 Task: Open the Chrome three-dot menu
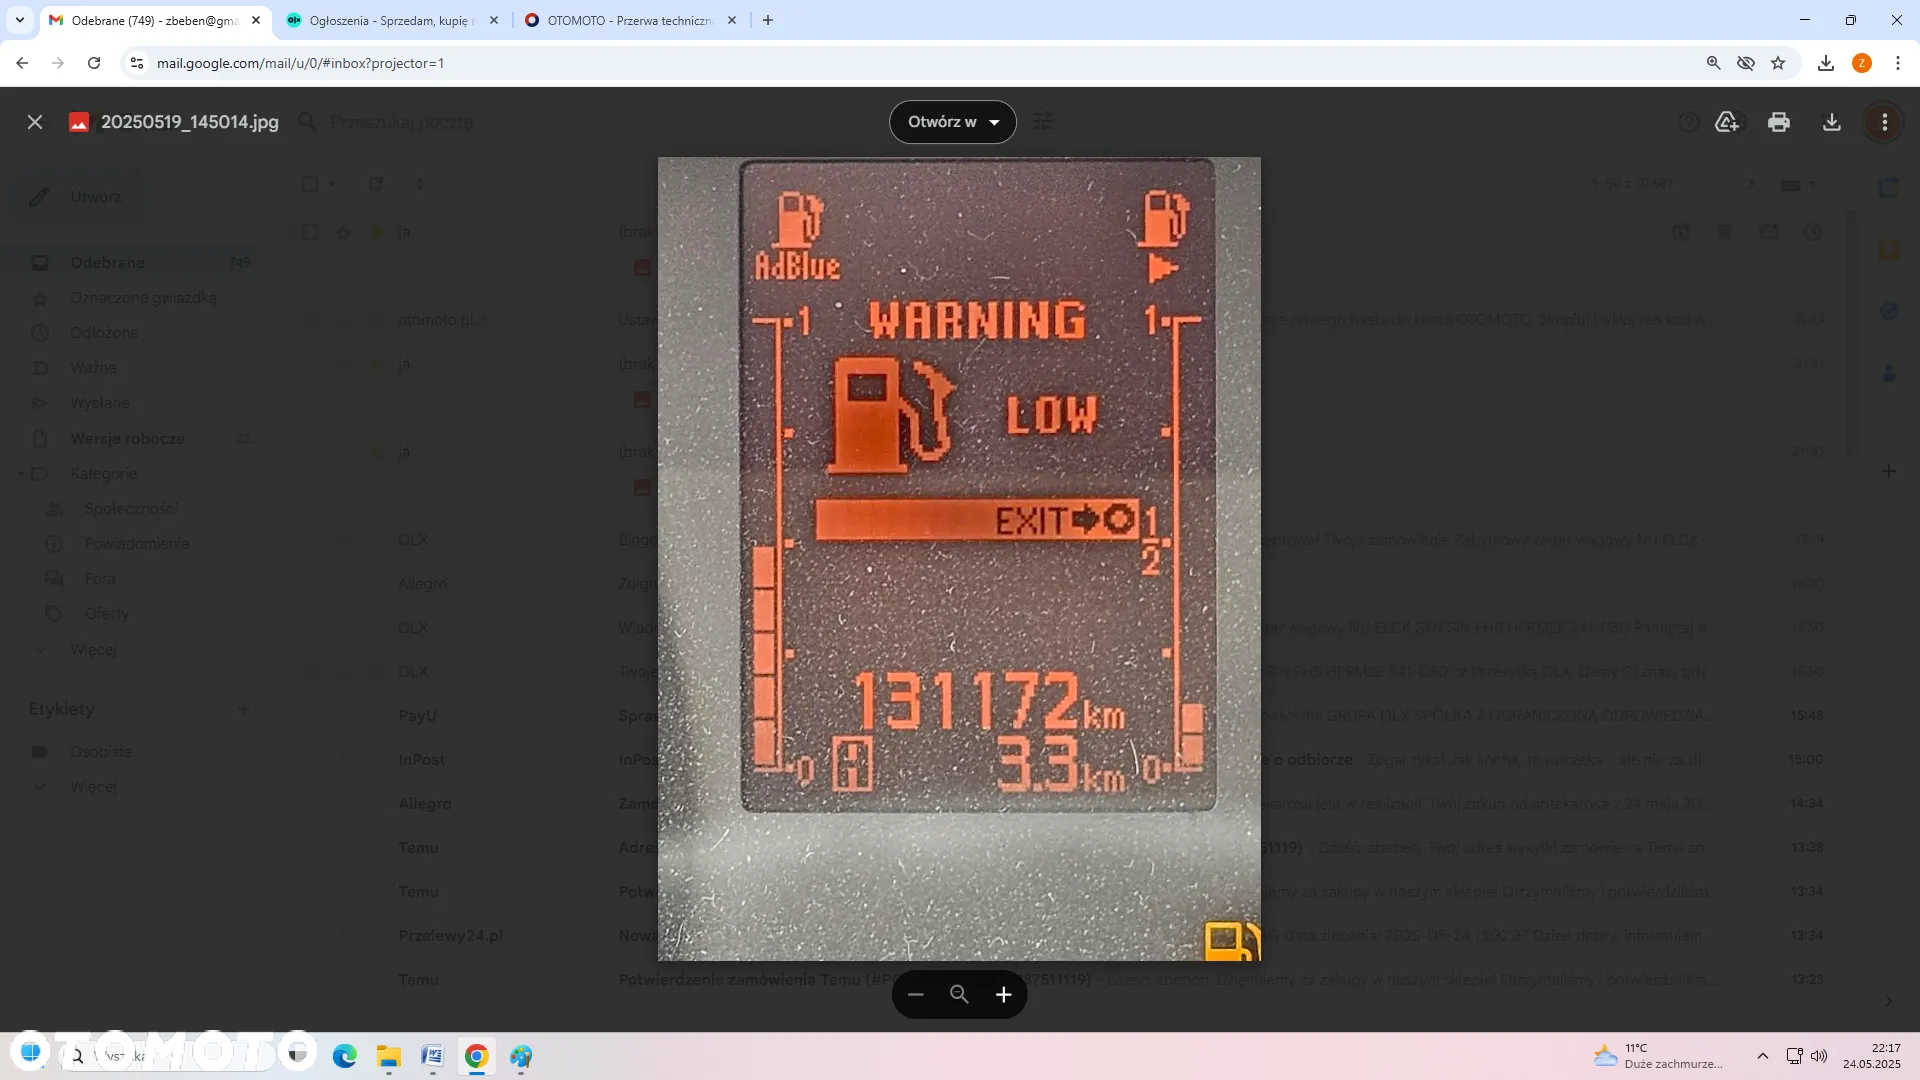coord(1898,63)
